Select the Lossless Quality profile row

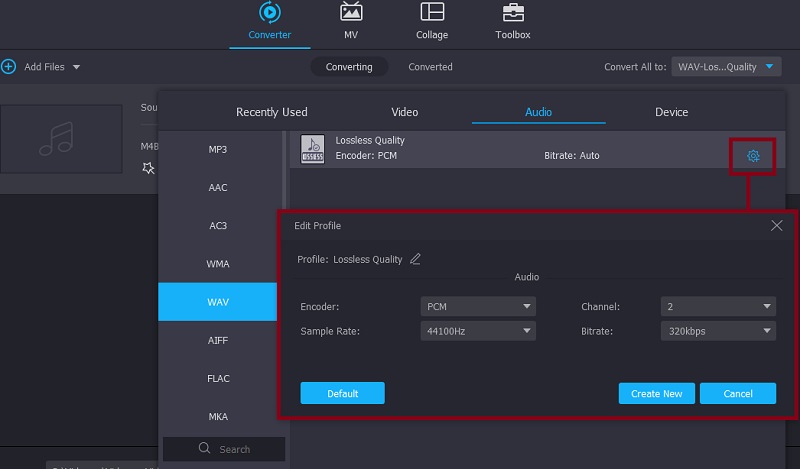[x=537, y=149]
